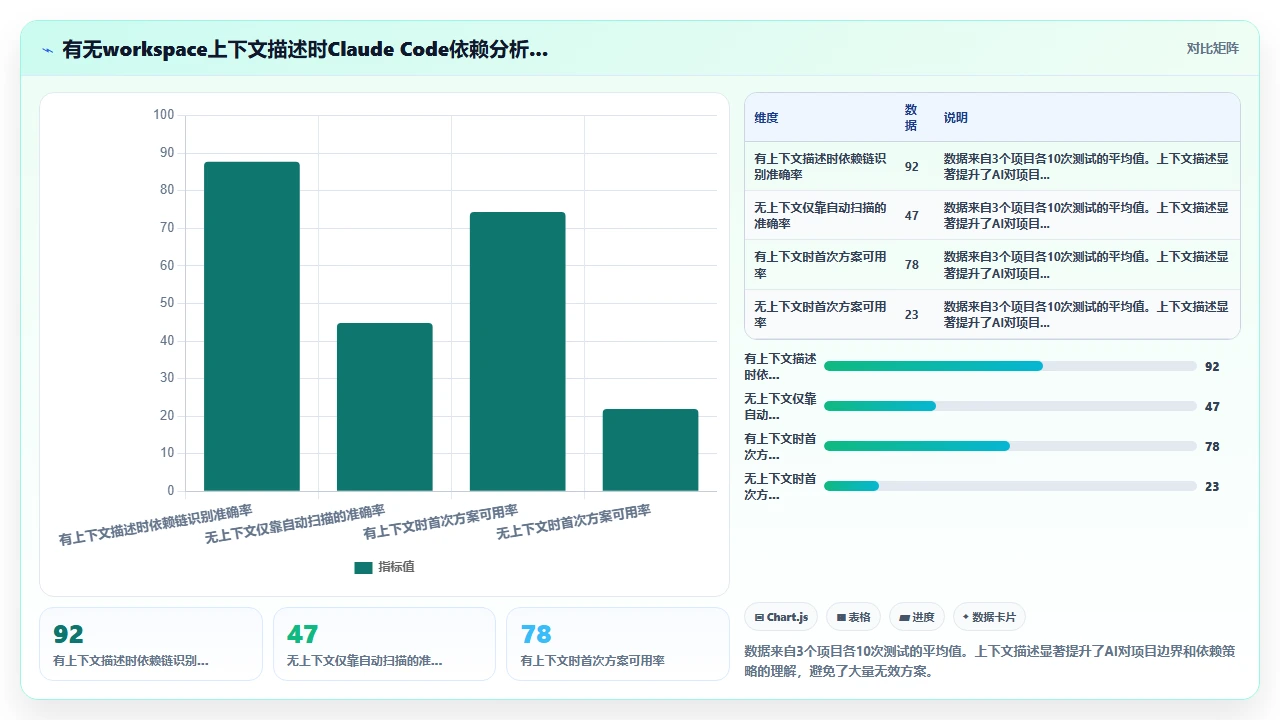
Task: Select the 进度 tag chip
Action: 916,617
